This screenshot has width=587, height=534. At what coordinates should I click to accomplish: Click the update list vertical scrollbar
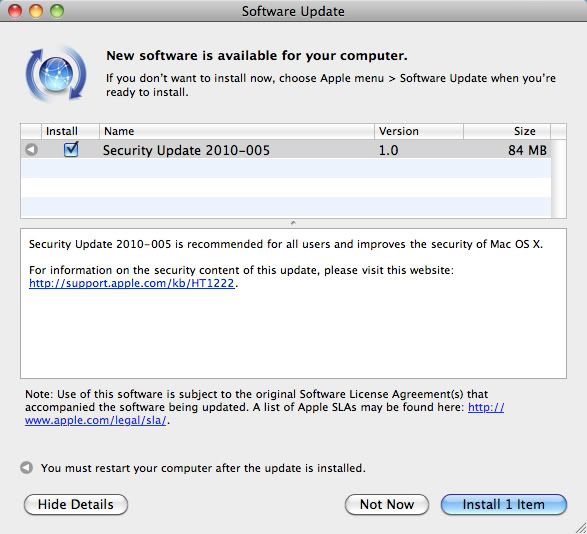pyautogui.click(x=558, y=179)
